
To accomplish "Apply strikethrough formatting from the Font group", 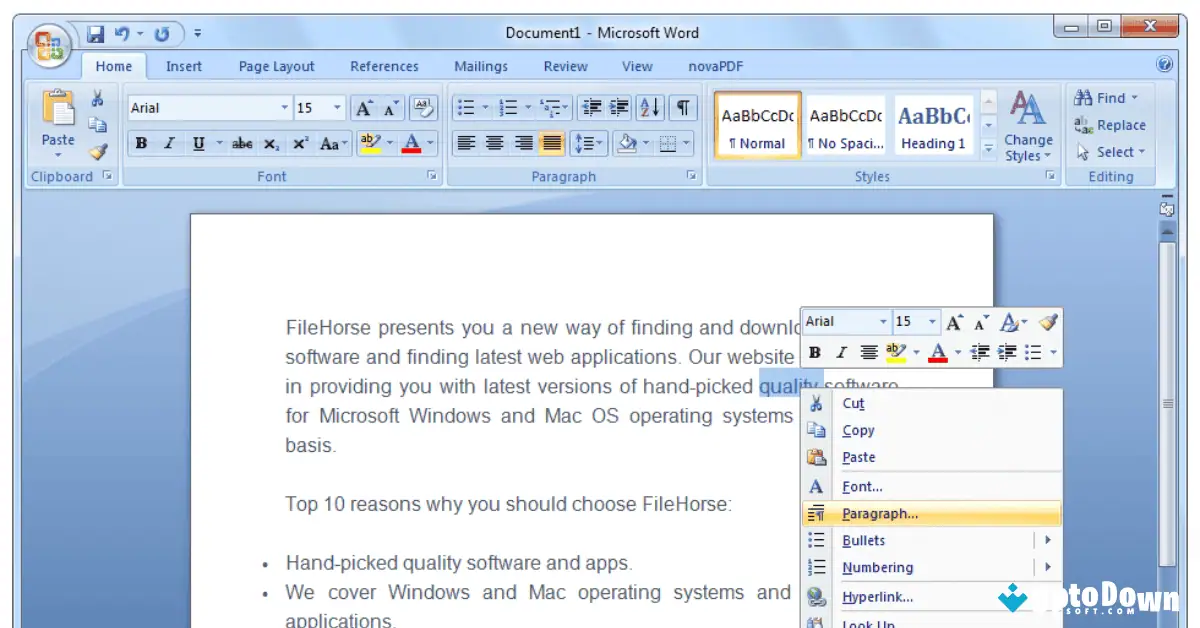I will point(241,143).
